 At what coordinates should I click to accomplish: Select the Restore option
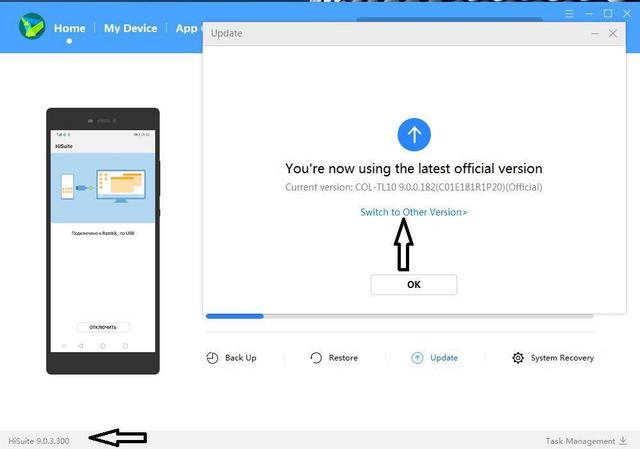coord(343,358)
